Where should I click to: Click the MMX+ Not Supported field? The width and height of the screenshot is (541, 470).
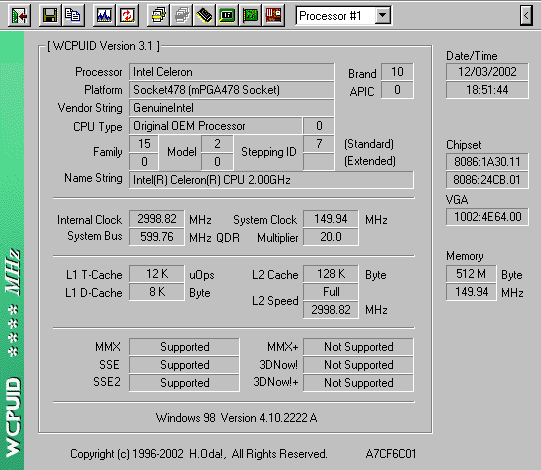(x=358, y=347)
